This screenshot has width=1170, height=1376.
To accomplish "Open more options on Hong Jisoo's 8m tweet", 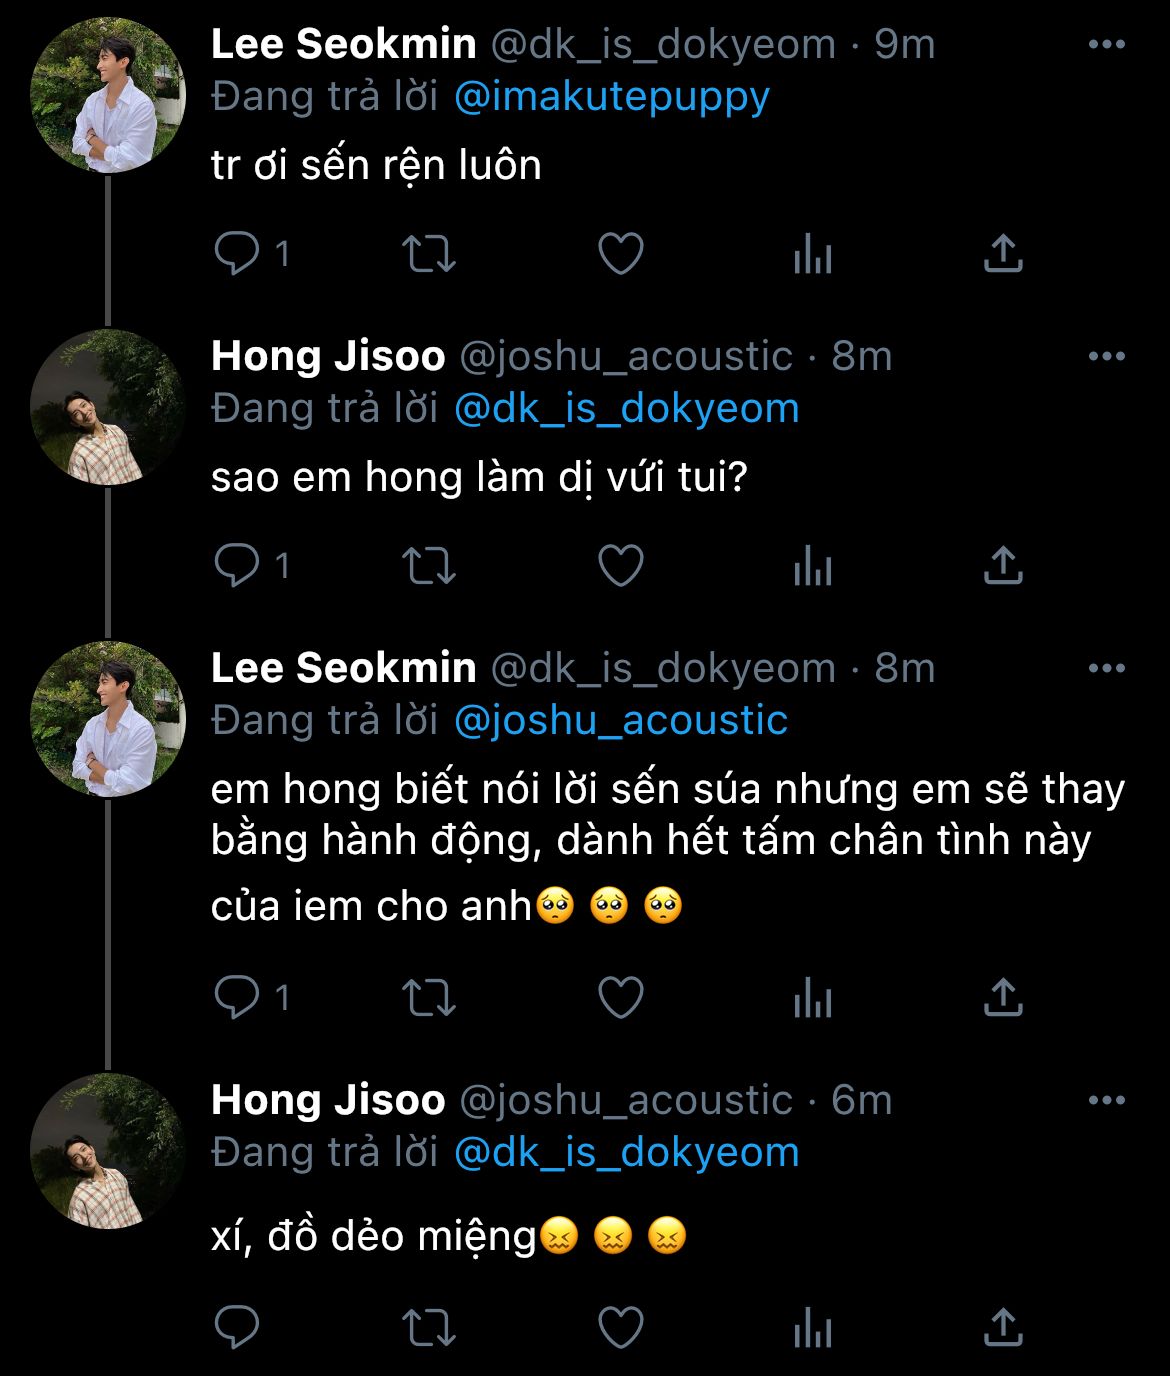I will click(x=1106, y=357).
